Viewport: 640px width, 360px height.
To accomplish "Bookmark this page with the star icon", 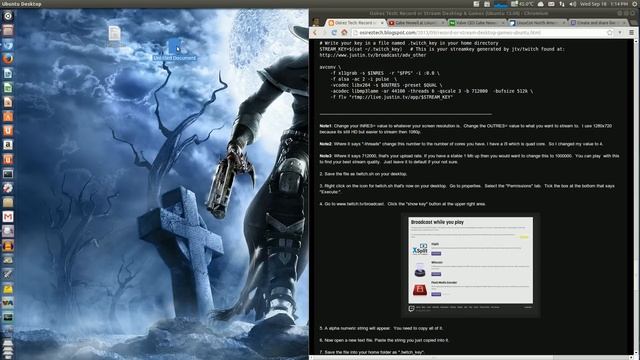I will point(610,32).
